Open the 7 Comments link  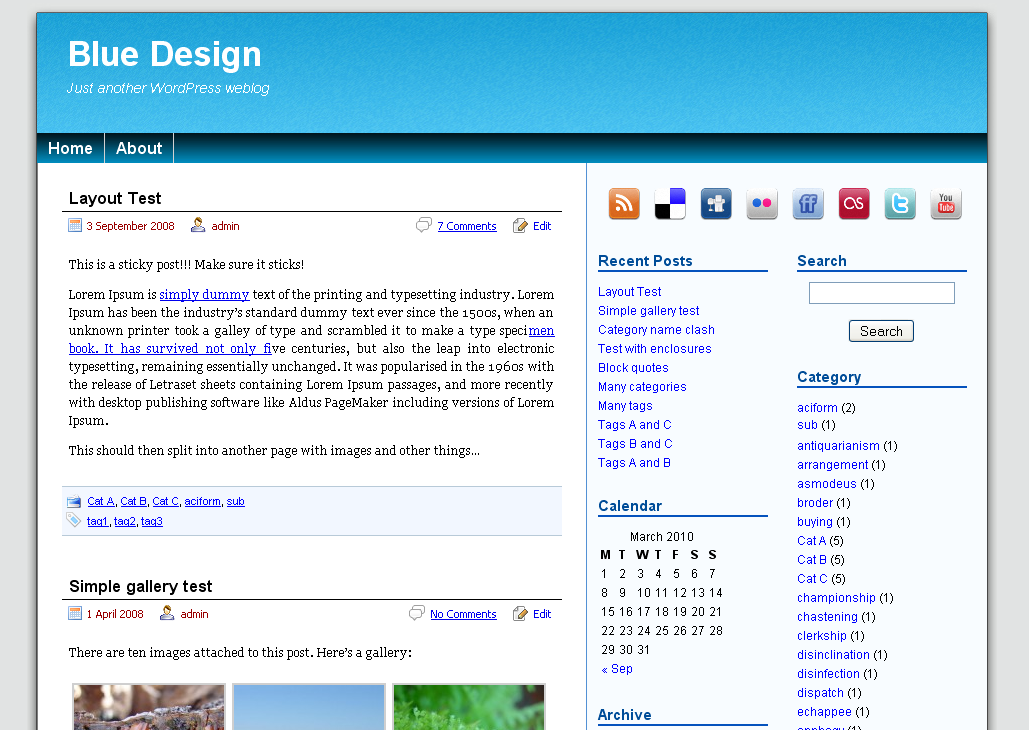pos(466,226)
